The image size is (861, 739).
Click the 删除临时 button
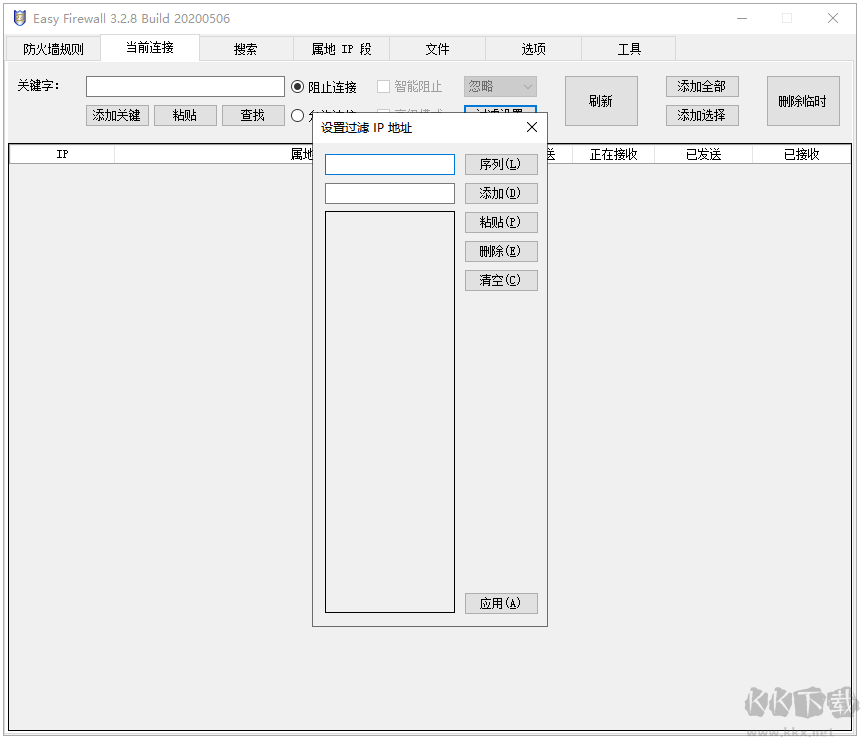coord(802,100)
